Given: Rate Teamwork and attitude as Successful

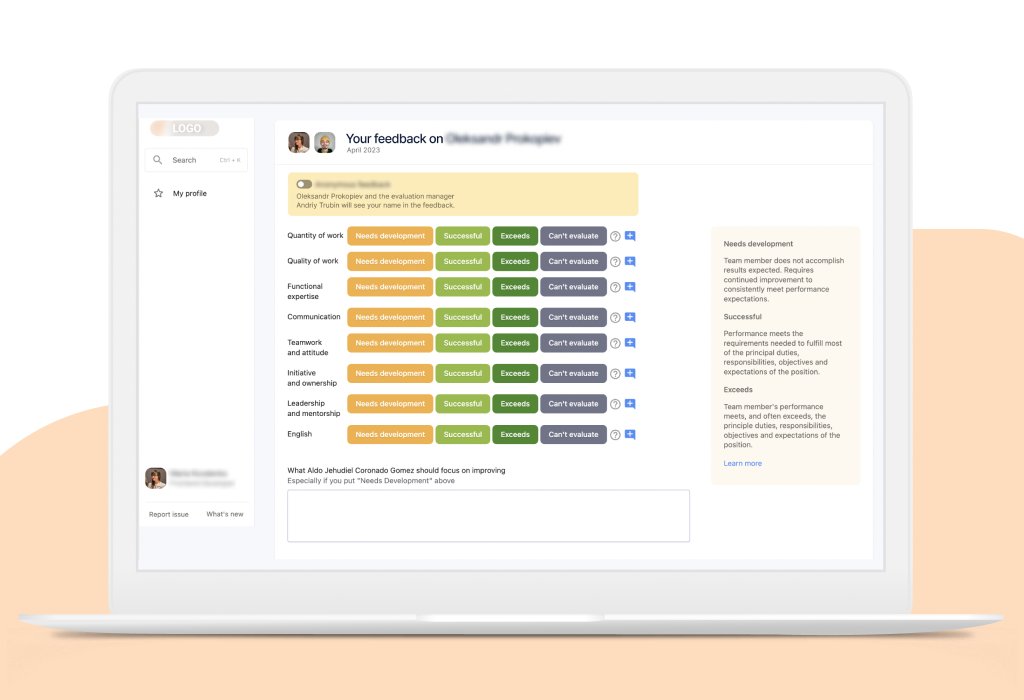Looking at the screenshot, I should pyautogui.click(x=462, y=343).
